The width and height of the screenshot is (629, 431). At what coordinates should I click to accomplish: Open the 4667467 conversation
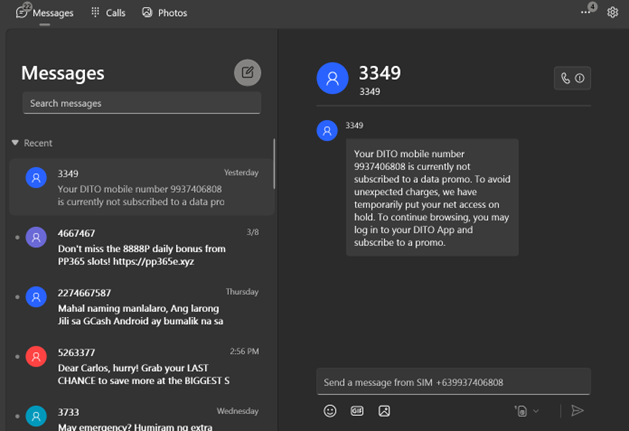pos(142,247)
